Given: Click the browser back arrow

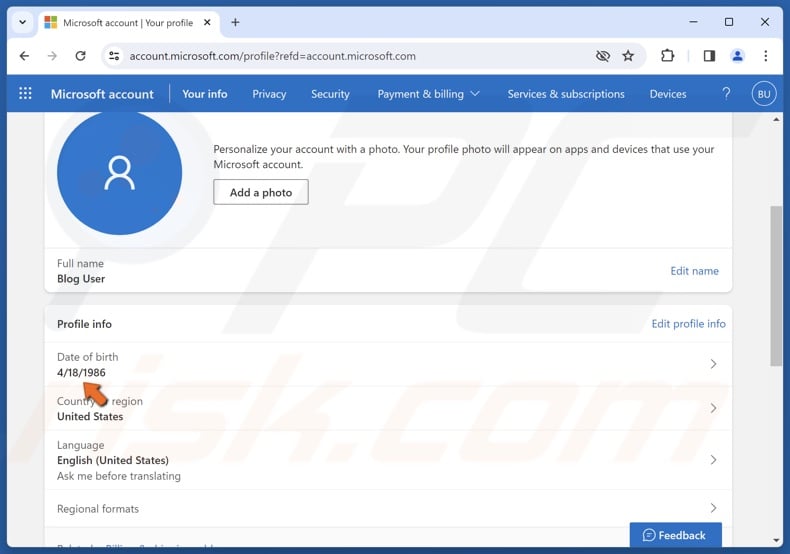Looking at the screenshot, I should [x=24, y=56].
